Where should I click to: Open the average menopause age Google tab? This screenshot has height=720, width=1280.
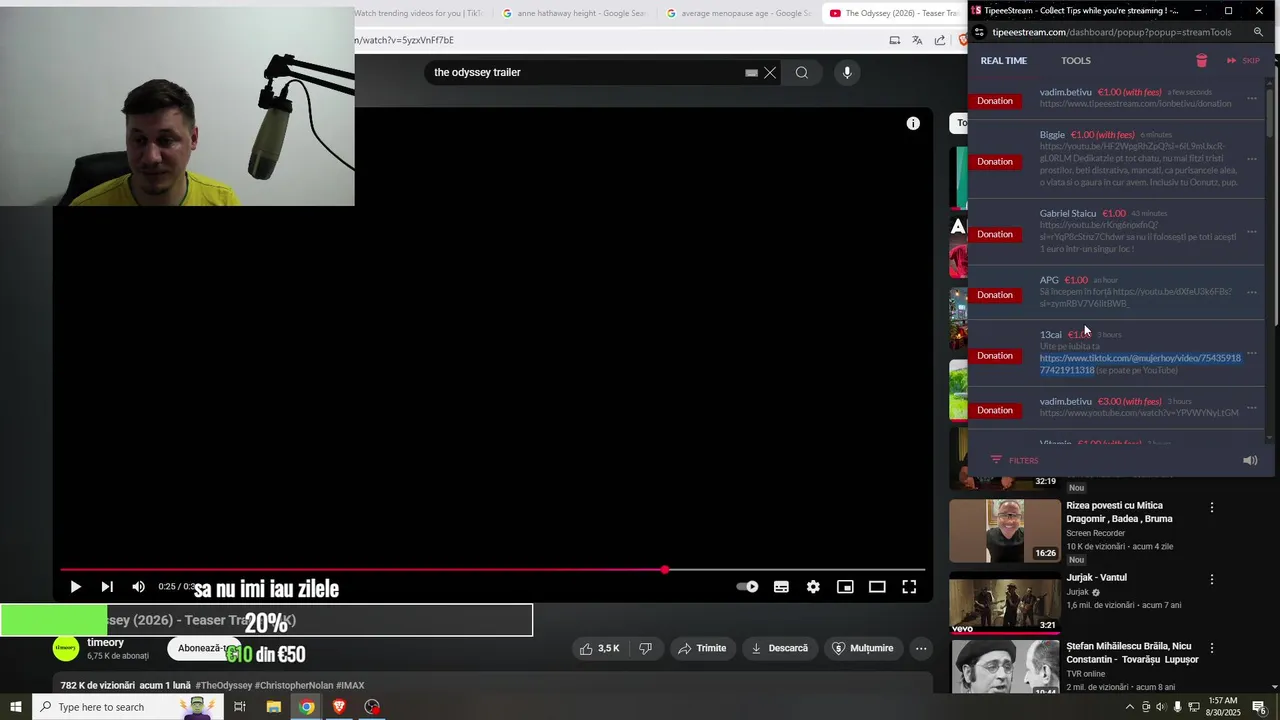click(x=738, y=13)
